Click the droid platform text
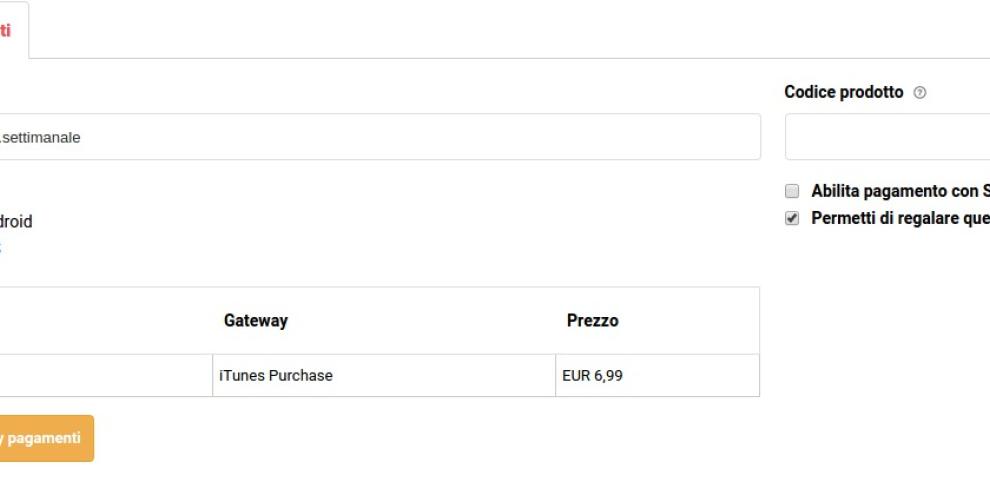This screenshot has width=990, height=495. 16,222
